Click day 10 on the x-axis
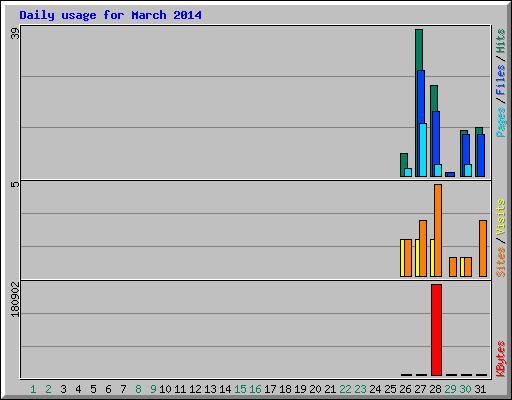The width and height of the screenshot is (512, 400). (165, 389)
